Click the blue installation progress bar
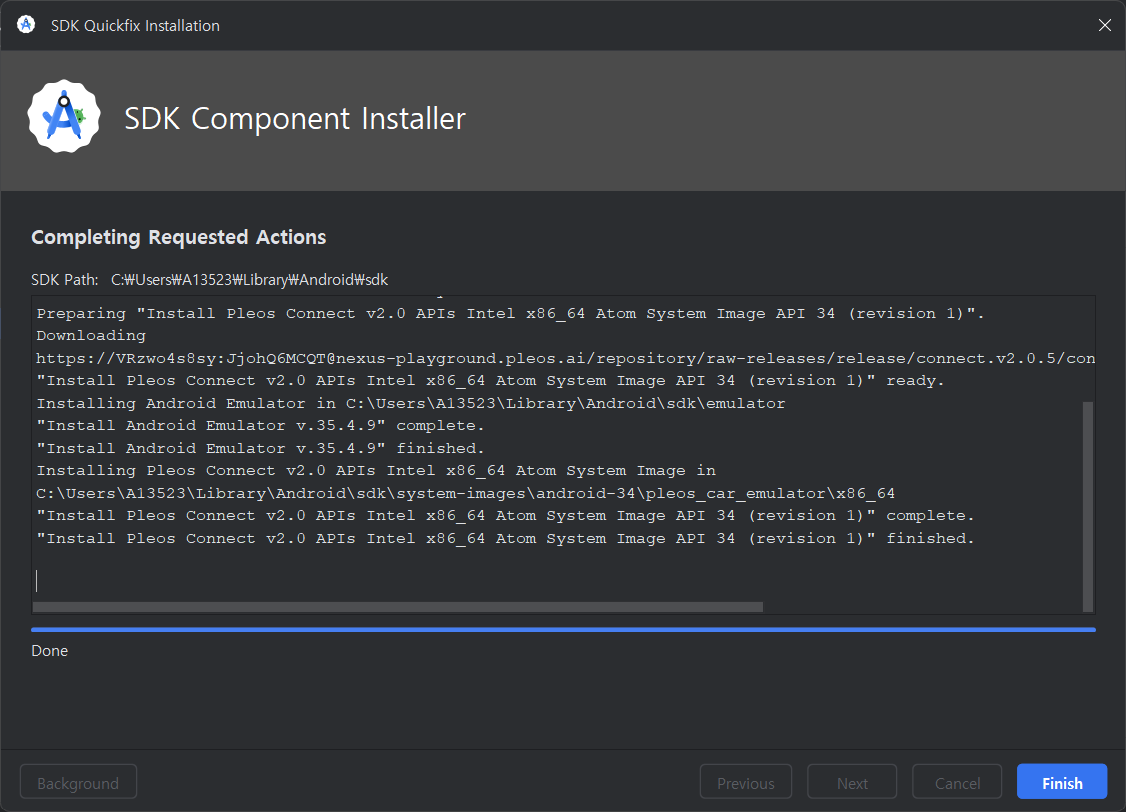Screen dimensions: 1126x812 [563, 630]
